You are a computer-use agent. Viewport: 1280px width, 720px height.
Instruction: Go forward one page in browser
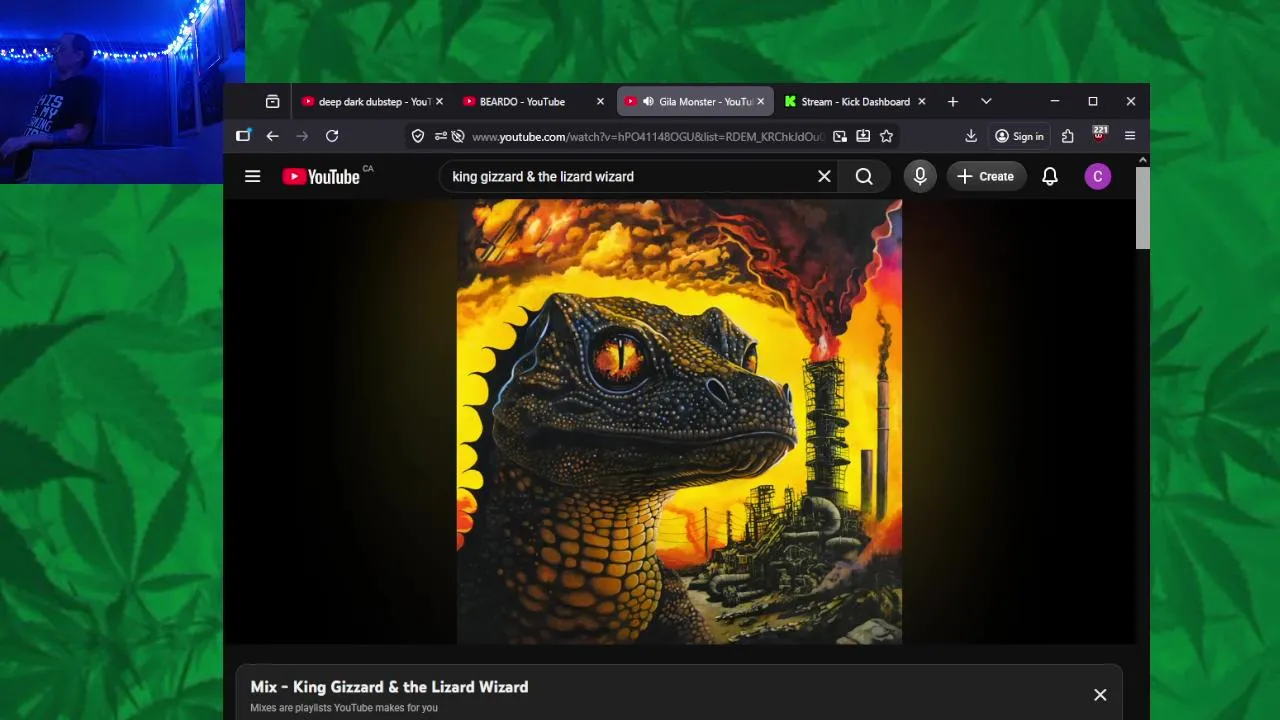click(x=302, y=136)
